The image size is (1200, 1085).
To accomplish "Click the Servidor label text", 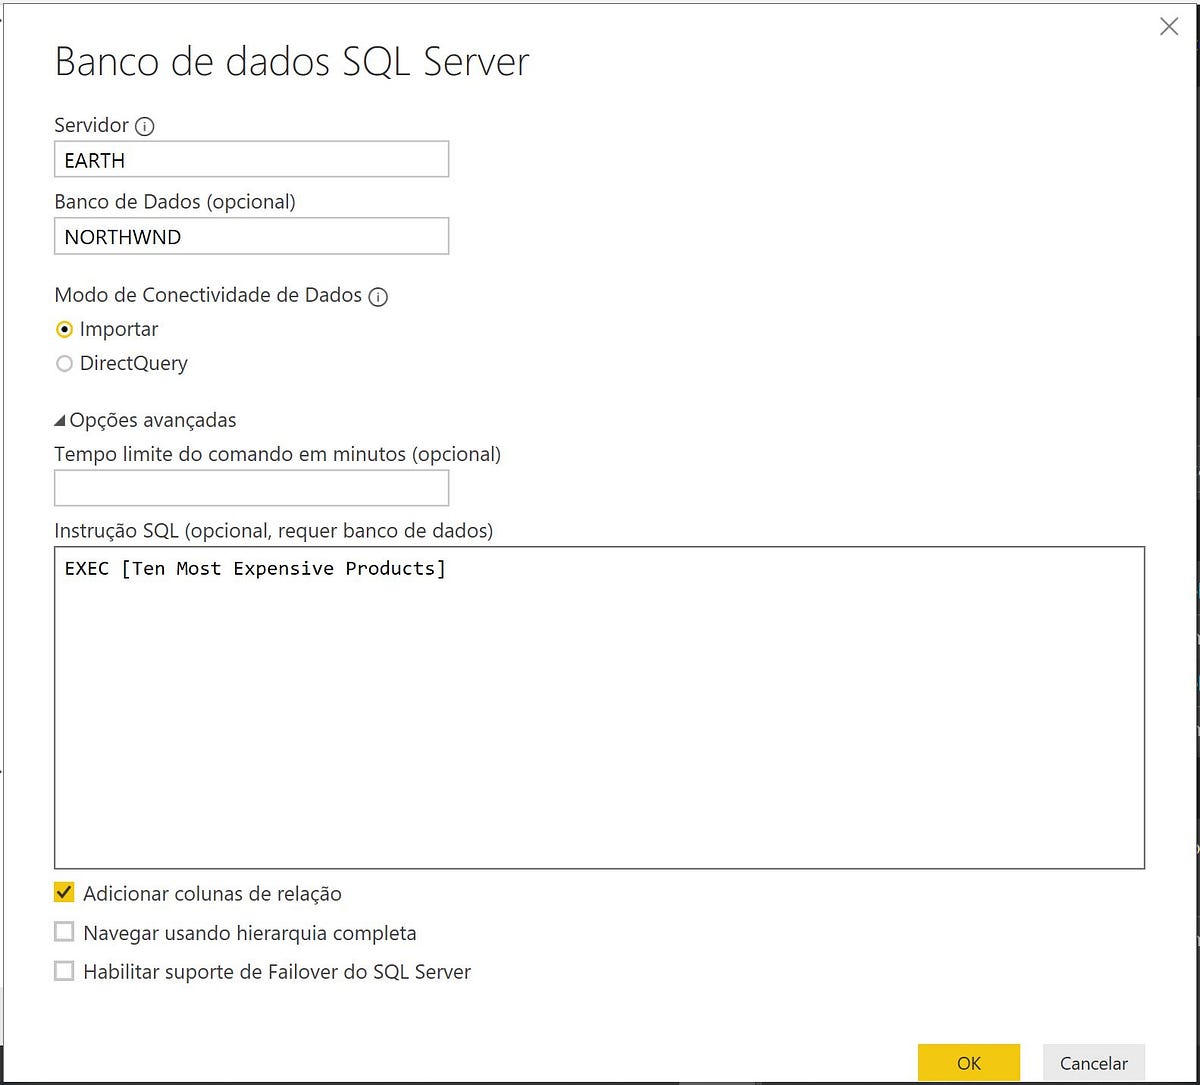I will pyautogui.click(x=90, y=126).
